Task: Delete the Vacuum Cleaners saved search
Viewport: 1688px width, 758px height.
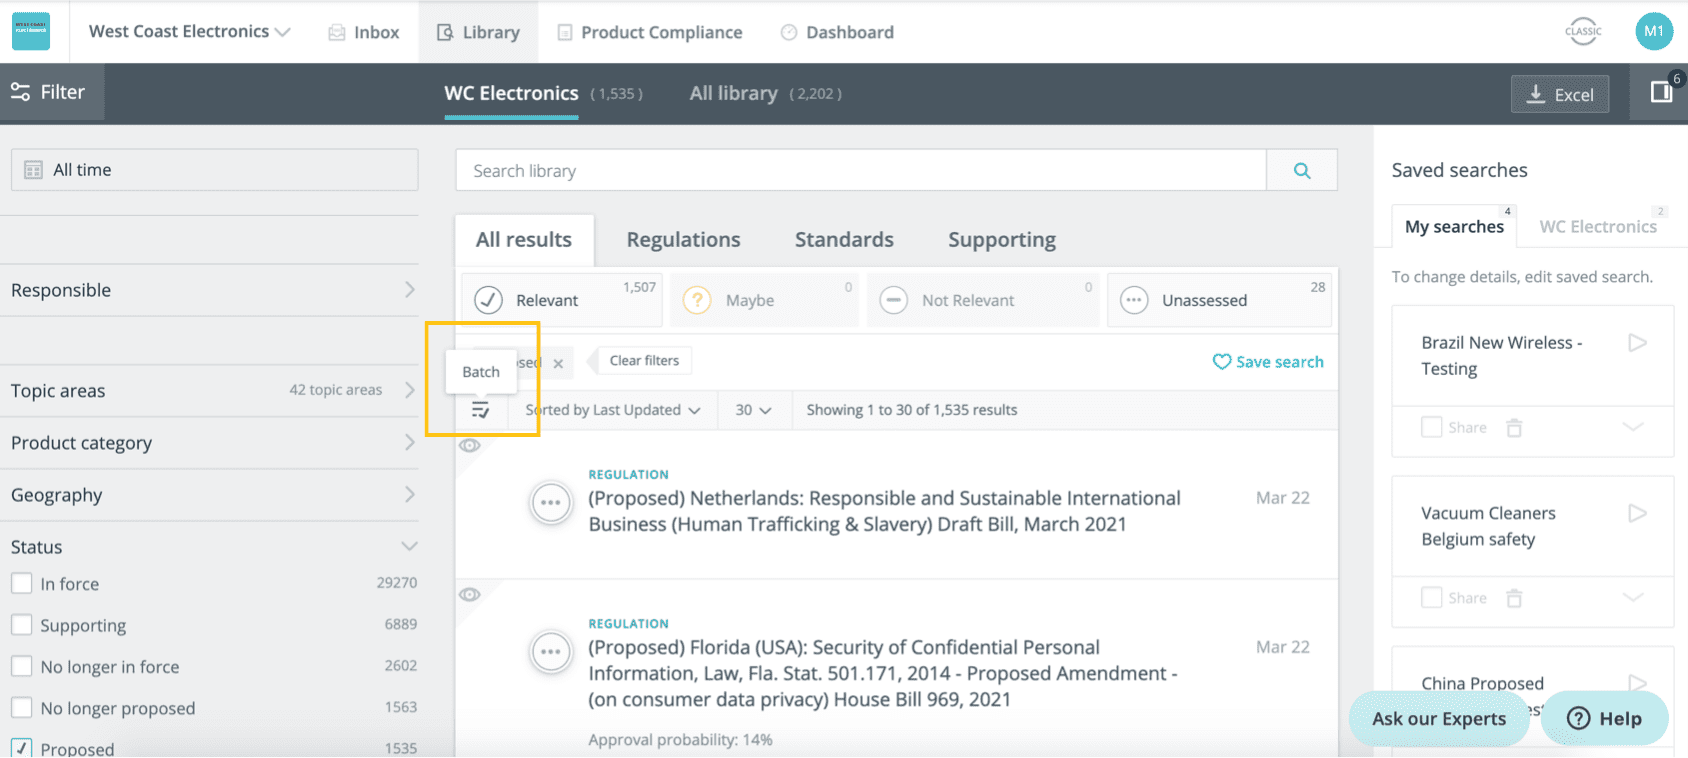Action: click(1514, 598)
